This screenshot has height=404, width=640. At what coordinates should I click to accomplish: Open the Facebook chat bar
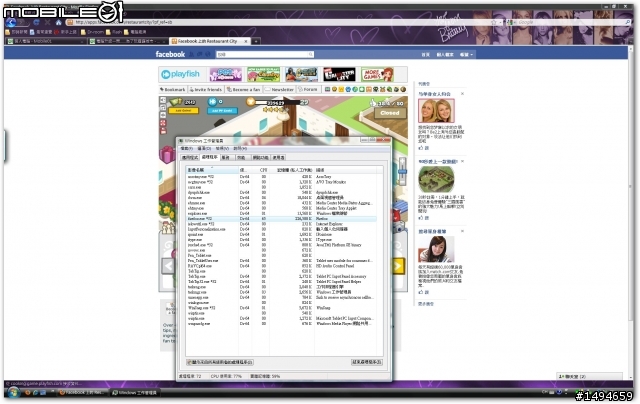(x=590, y=376)
